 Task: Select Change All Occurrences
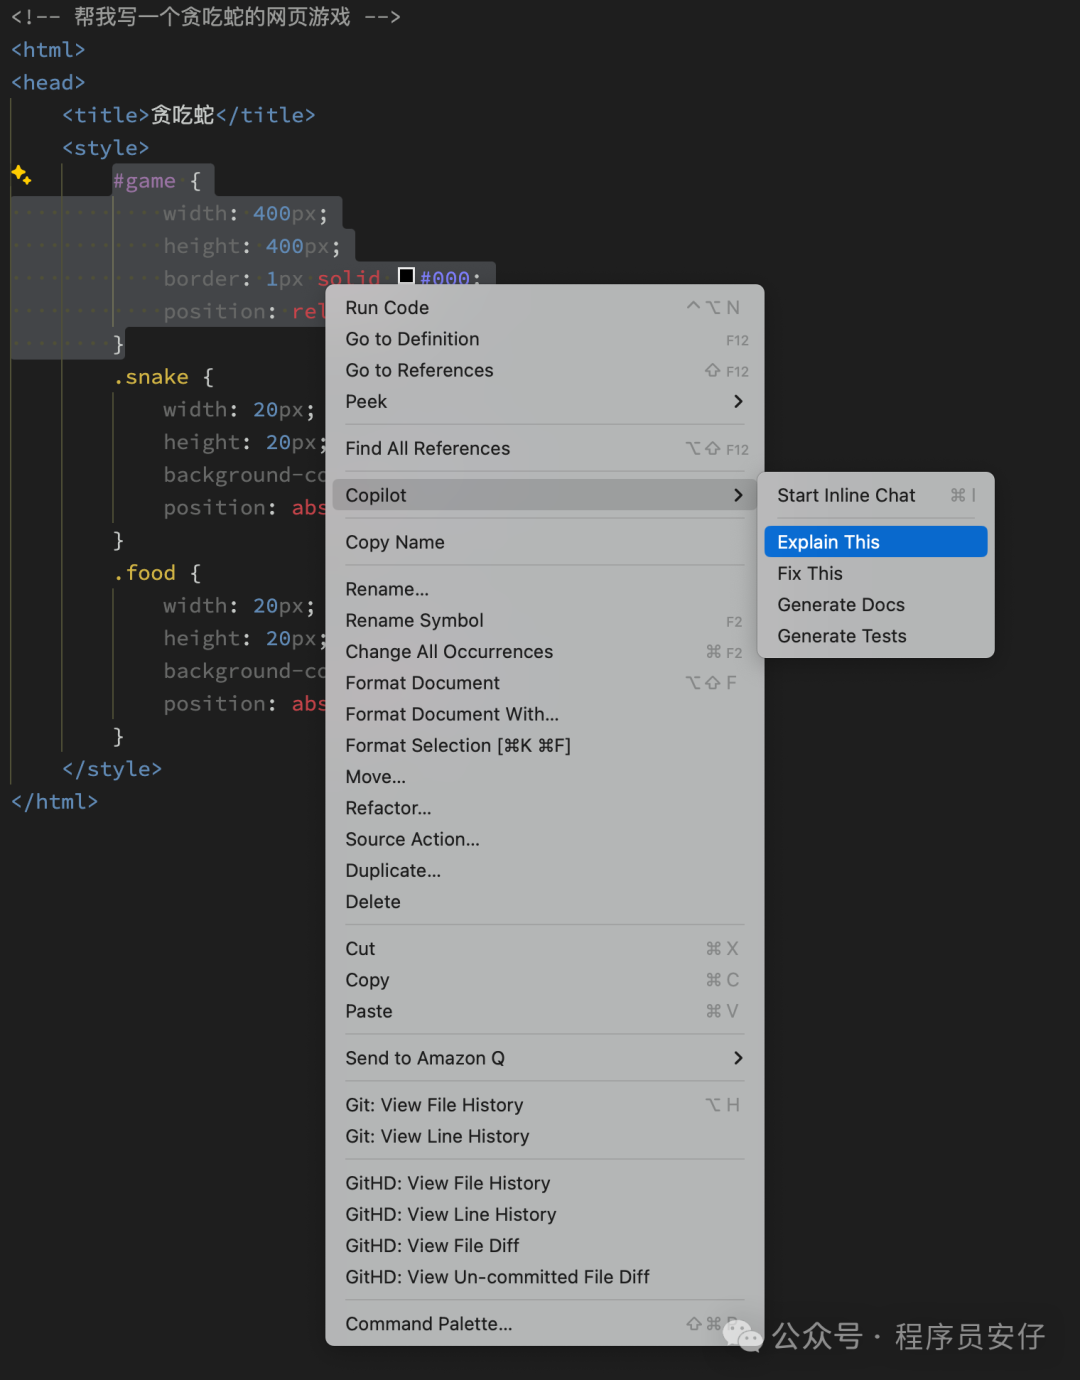[x=449, y=652]
